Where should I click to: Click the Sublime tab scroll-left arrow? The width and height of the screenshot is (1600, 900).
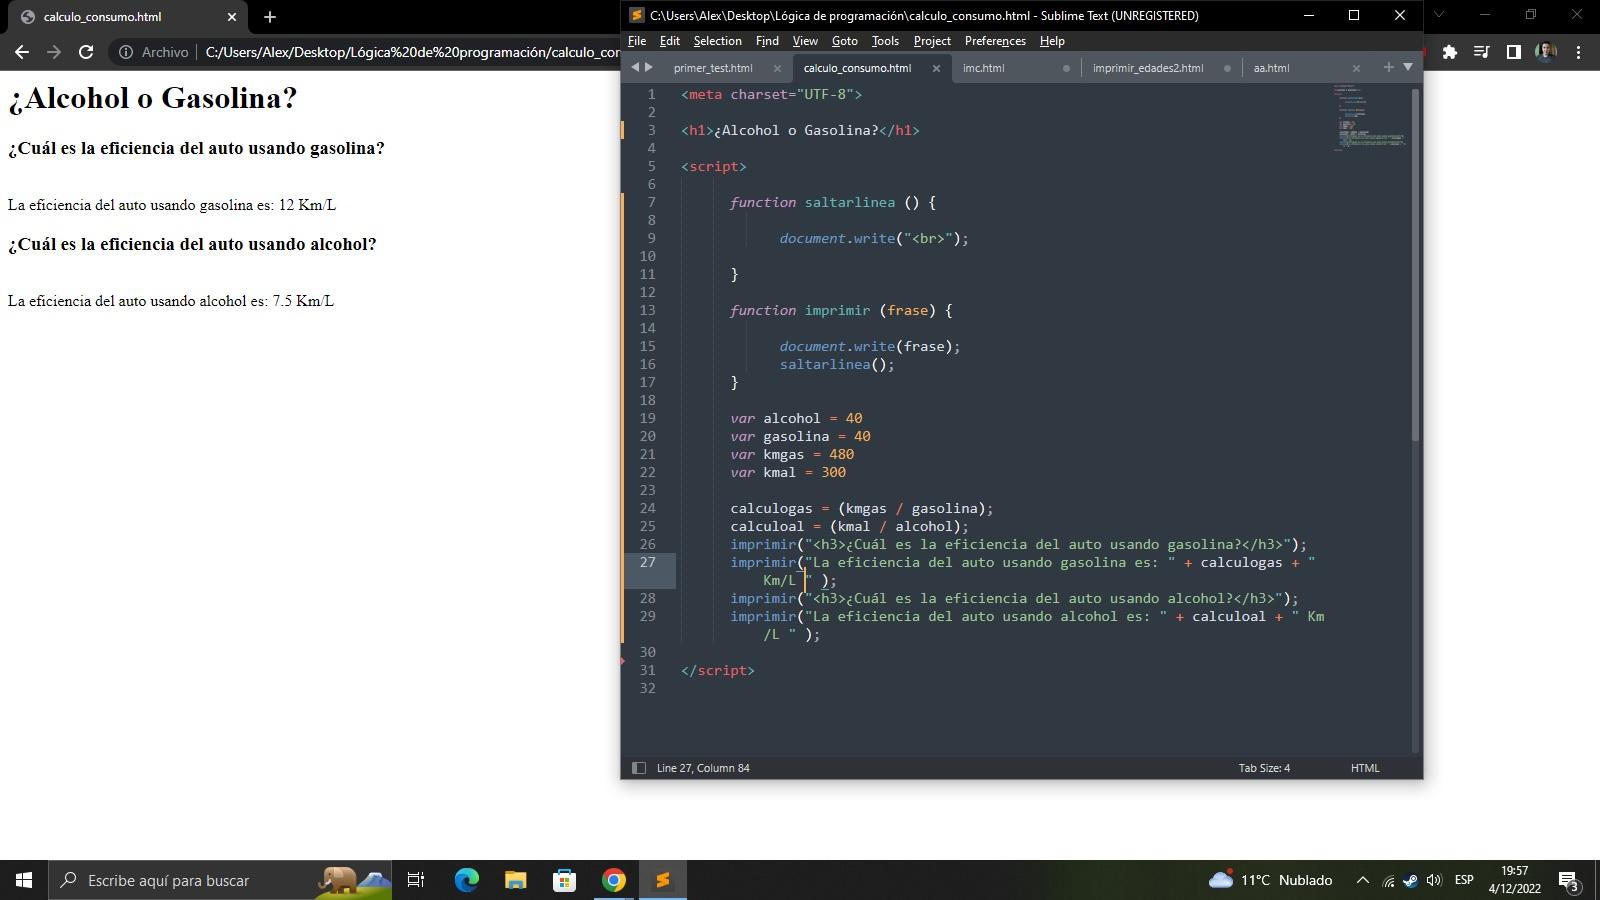click(634, 67)
